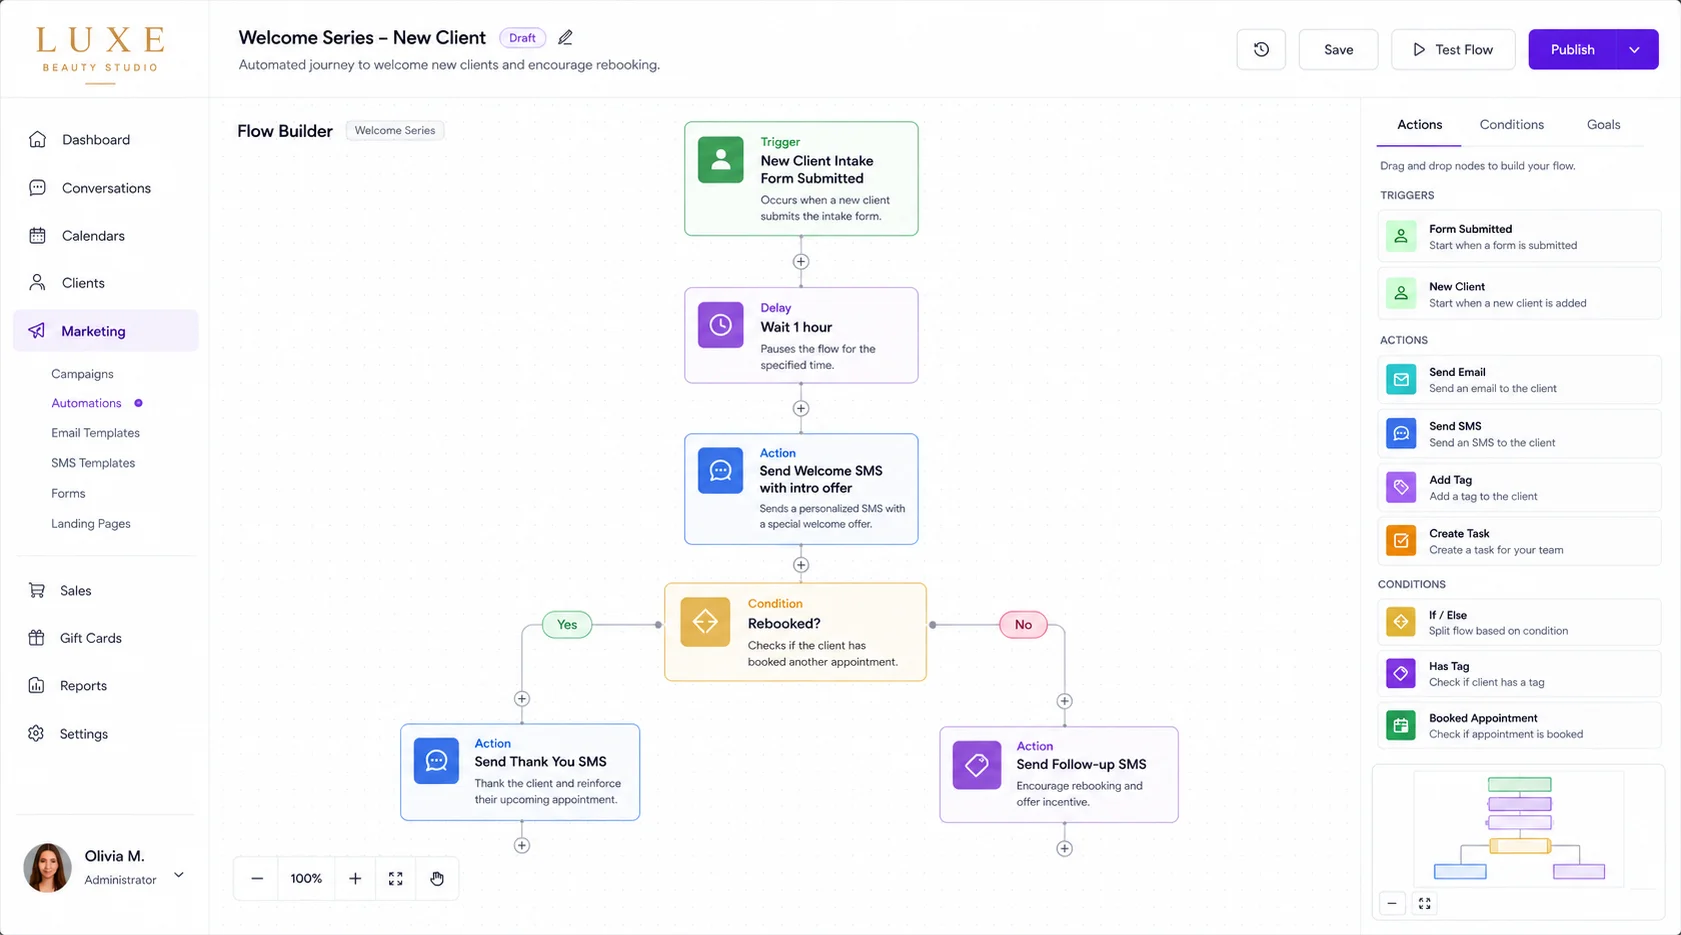Click the Publish button
The image size is (1681, 935).
pos(1572,49)
